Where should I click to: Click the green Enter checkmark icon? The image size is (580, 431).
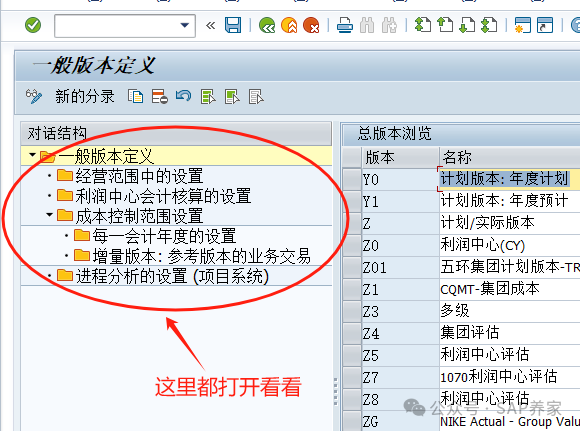click(x=33, y=26)
